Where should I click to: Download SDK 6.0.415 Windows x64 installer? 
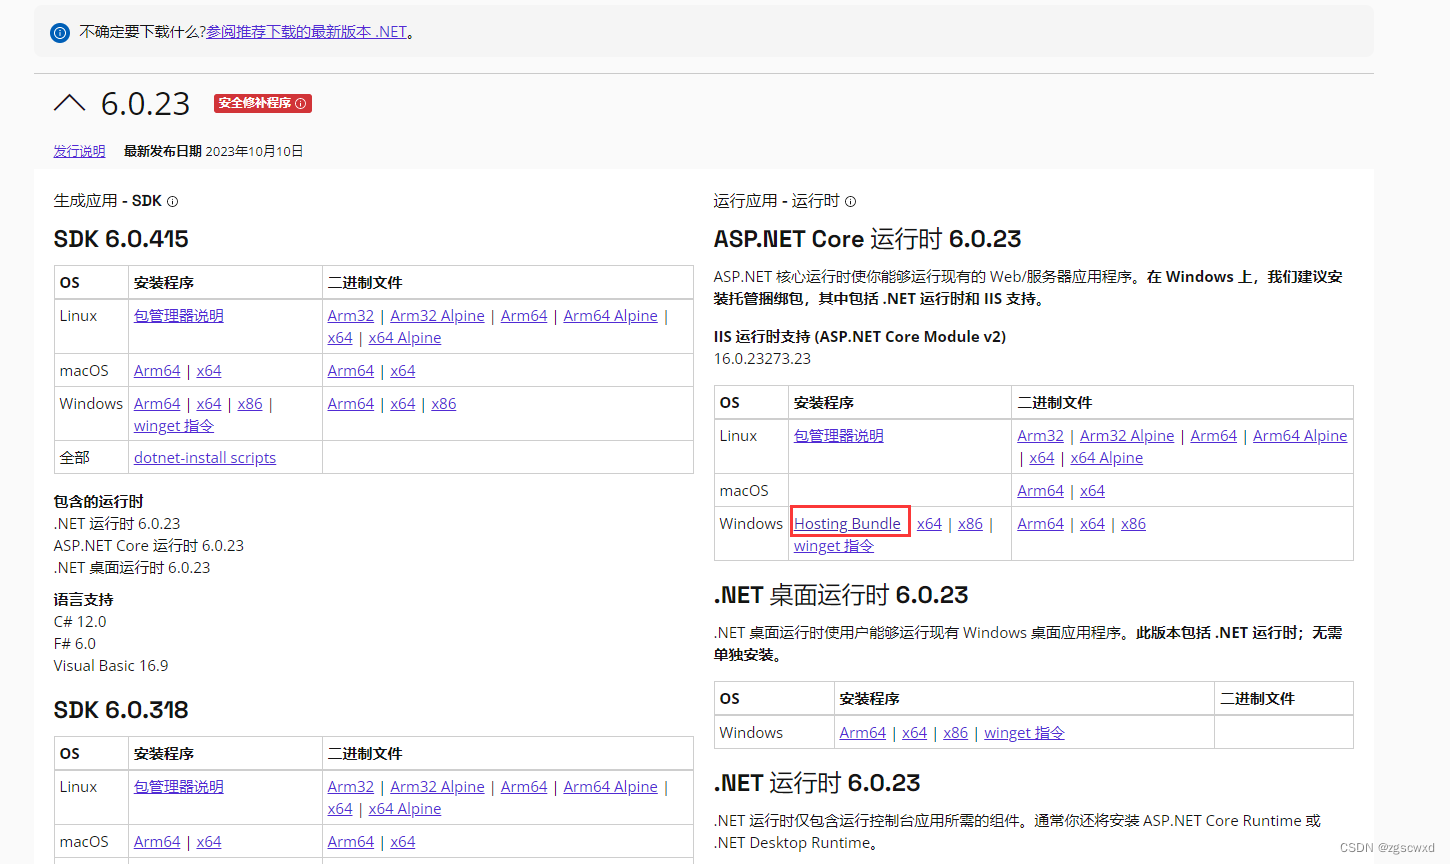[209, 403]
